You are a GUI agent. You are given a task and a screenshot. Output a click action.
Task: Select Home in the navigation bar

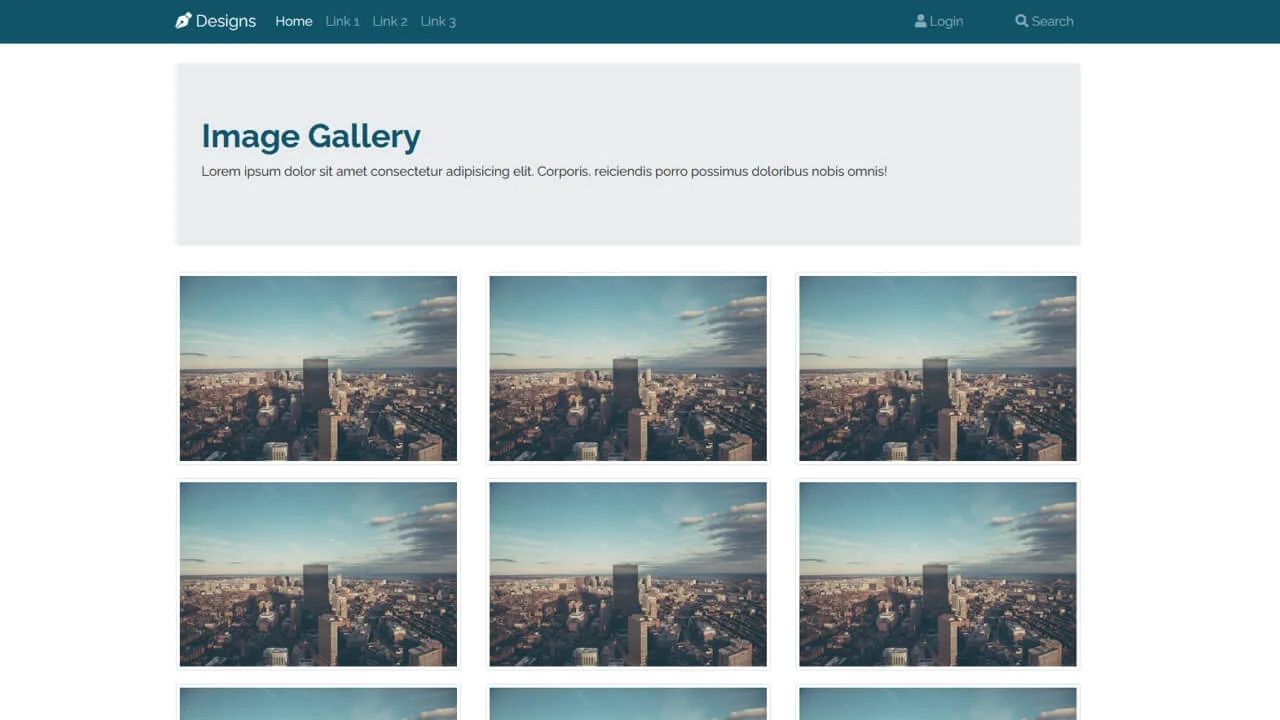click(293, 21)
